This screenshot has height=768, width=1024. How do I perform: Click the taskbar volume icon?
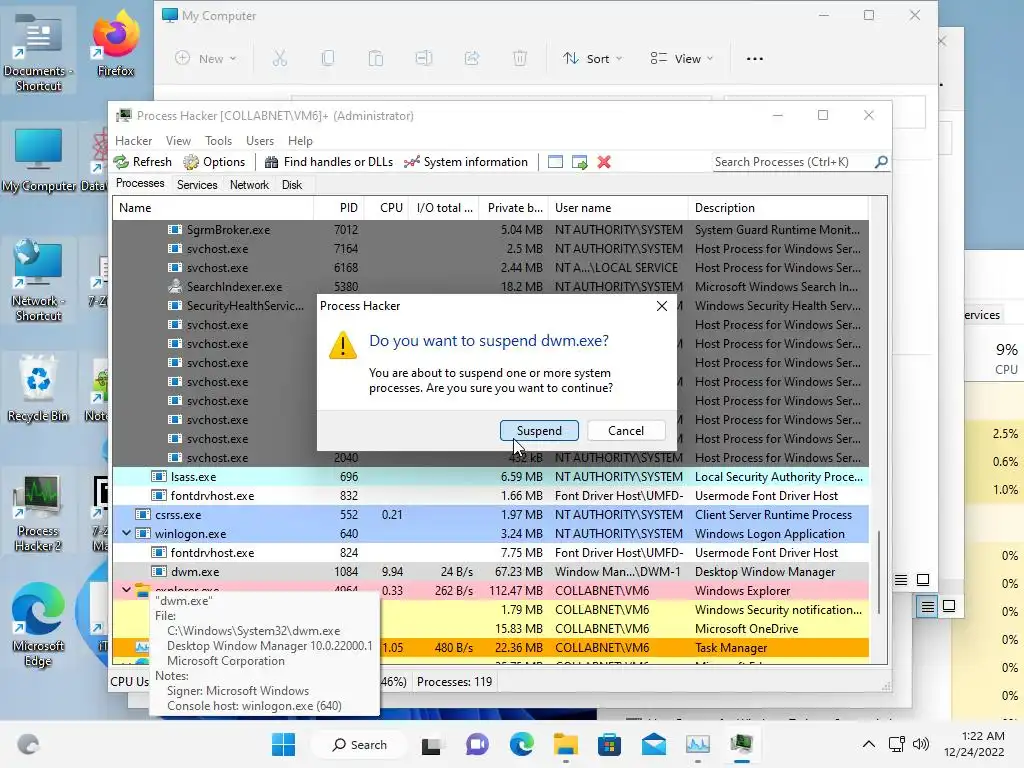921,744
